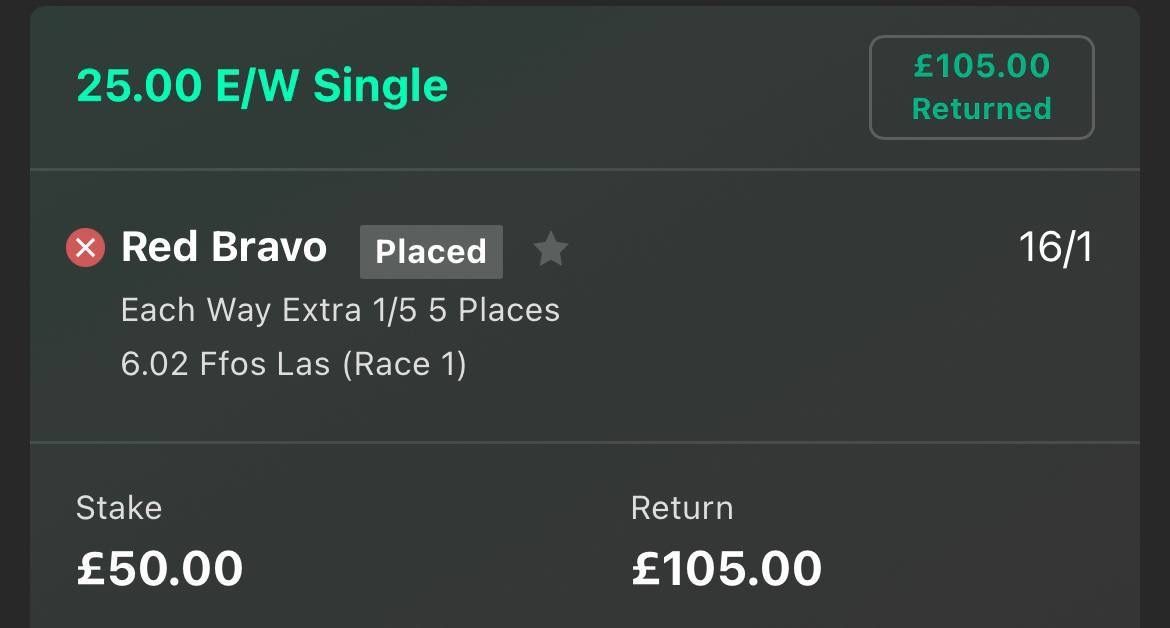Select the bottom £105.00 return amount

[x=727, y=568]
